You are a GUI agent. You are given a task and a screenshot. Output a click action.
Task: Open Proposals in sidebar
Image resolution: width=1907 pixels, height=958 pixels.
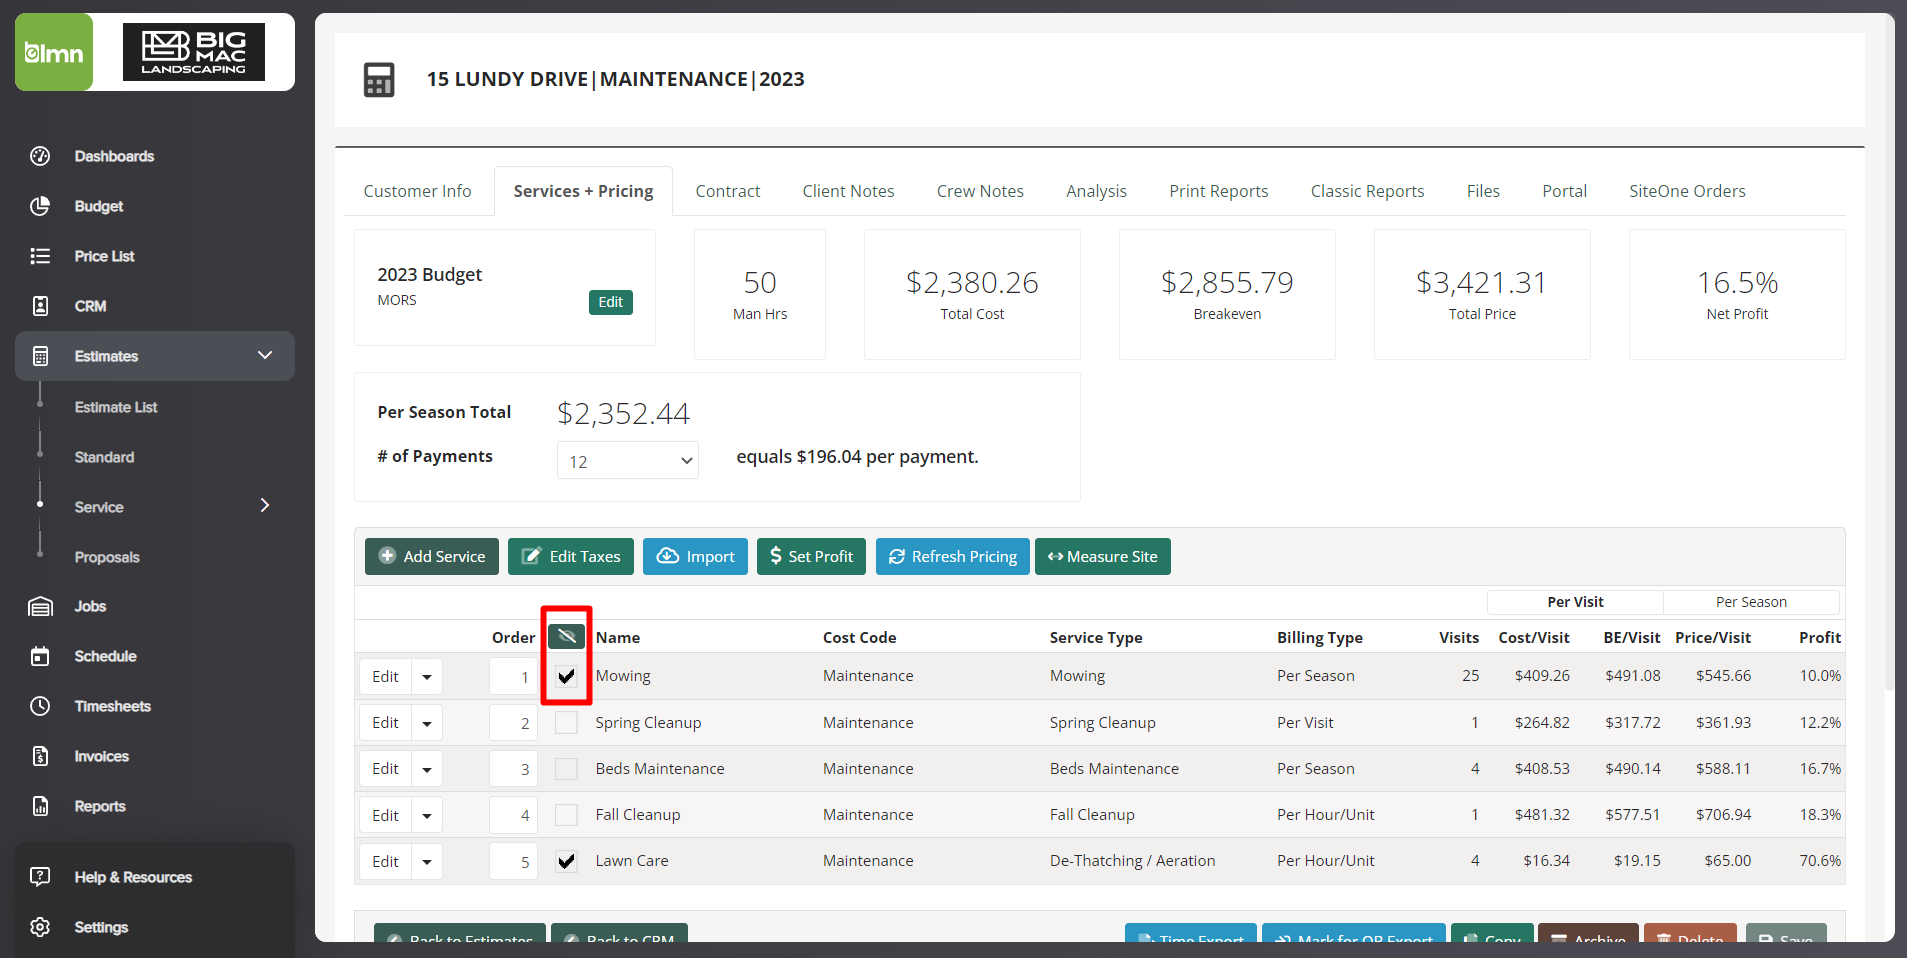tap(107, 557)
